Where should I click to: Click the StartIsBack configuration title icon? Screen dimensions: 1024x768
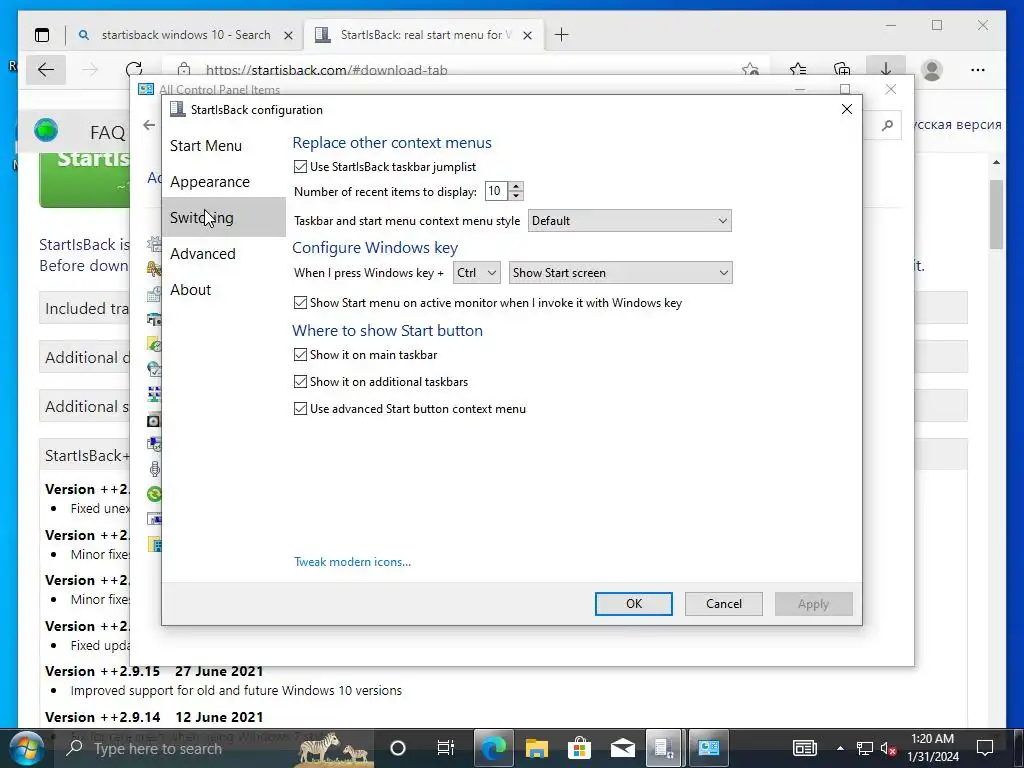pyautogui.click(x=178, y=109)
